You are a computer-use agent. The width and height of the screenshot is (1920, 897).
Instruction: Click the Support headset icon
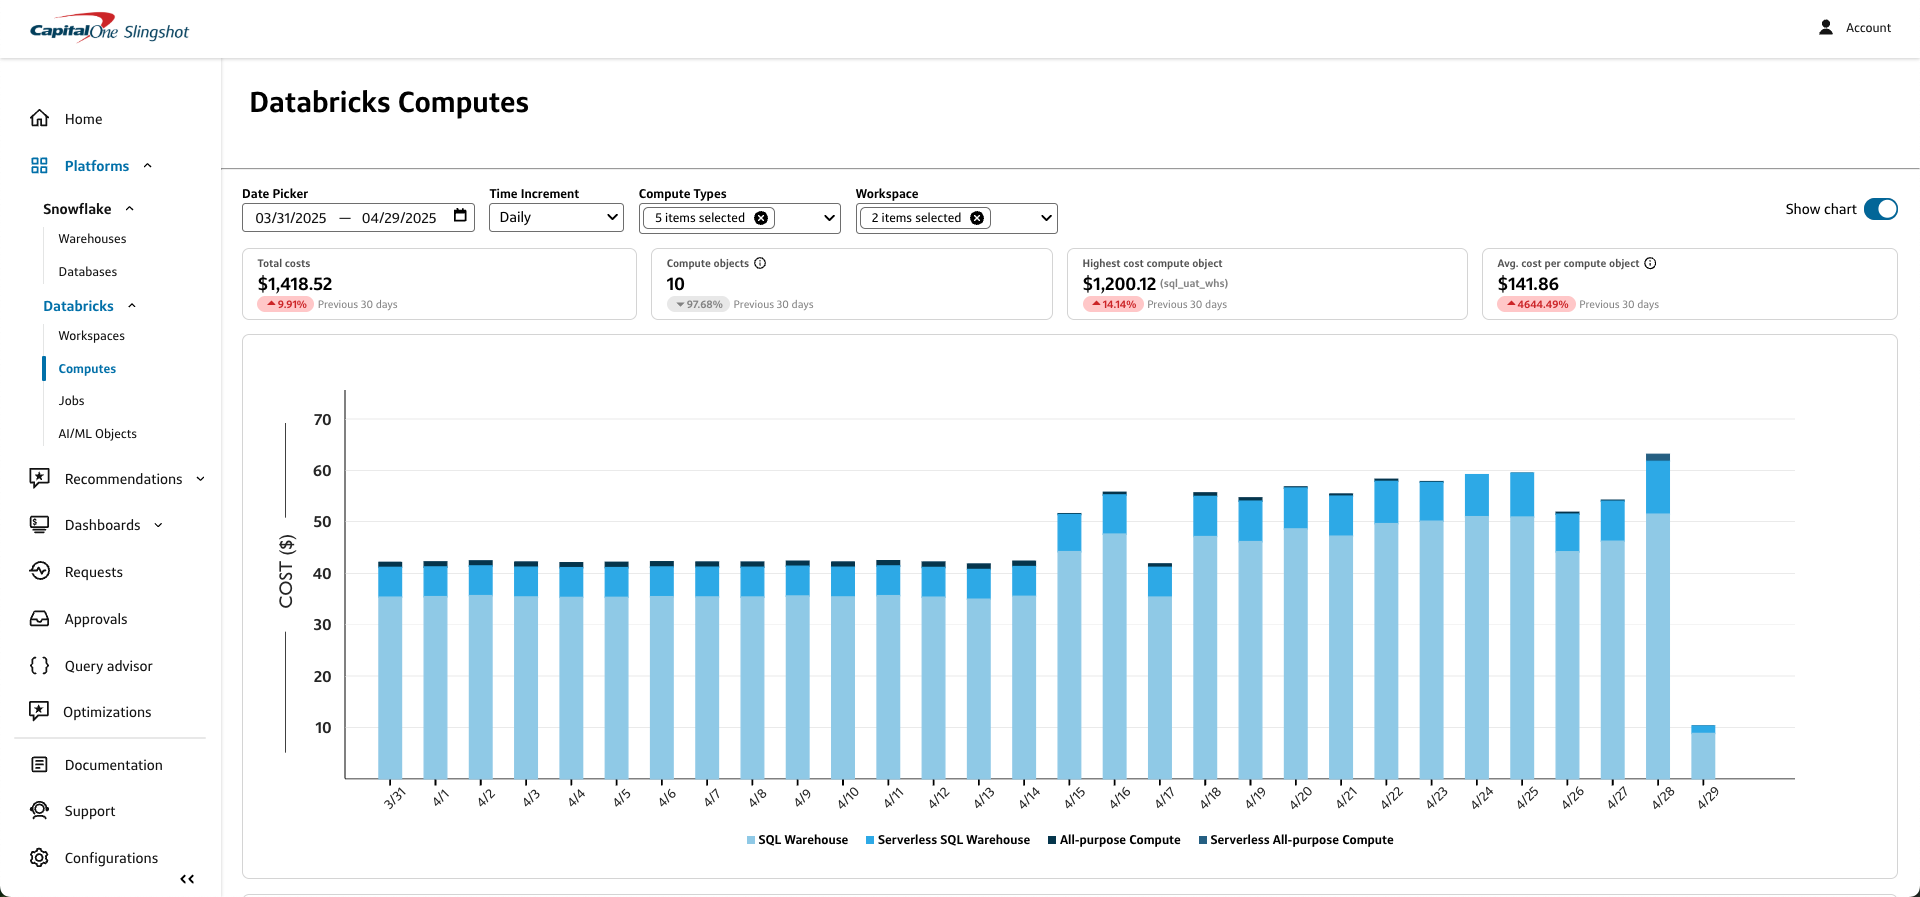click(x=39, y=810)
